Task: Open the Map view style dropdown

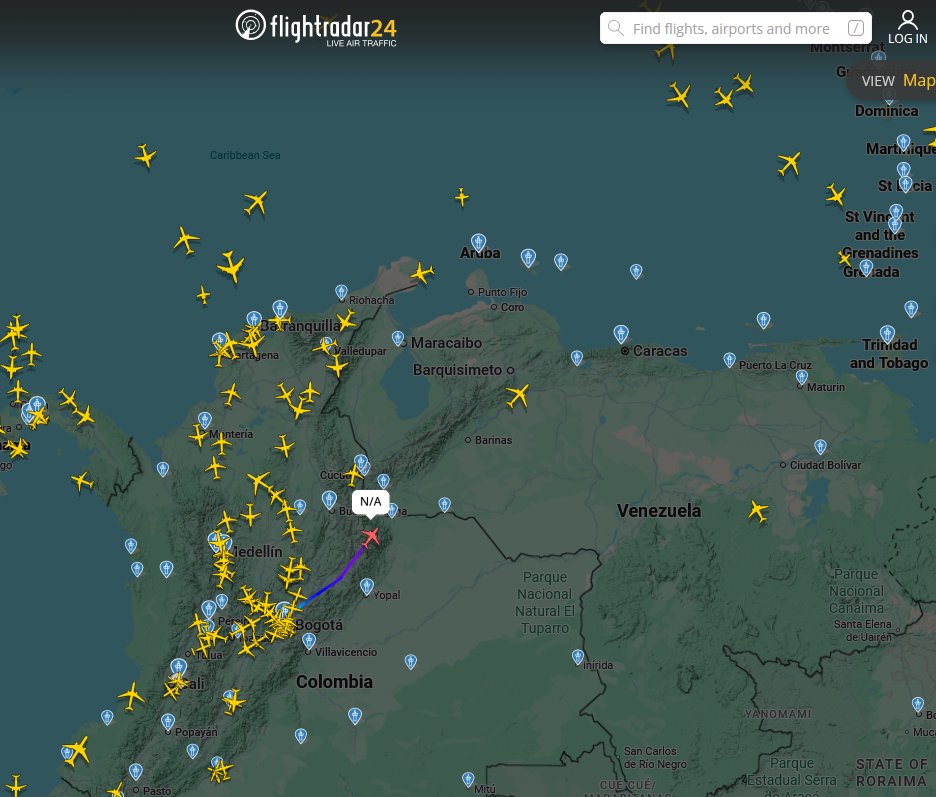Action: (x=918, y=80)
